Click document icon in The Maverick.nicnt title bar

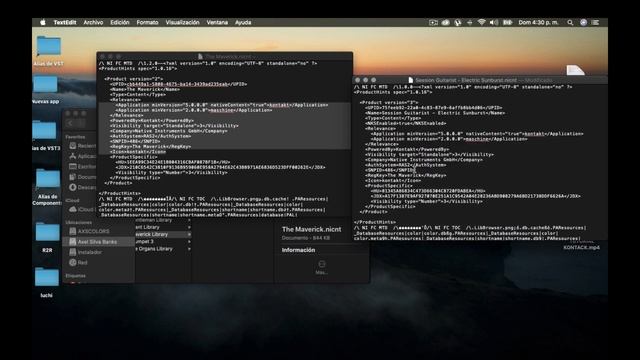click(x=200, y=56)
